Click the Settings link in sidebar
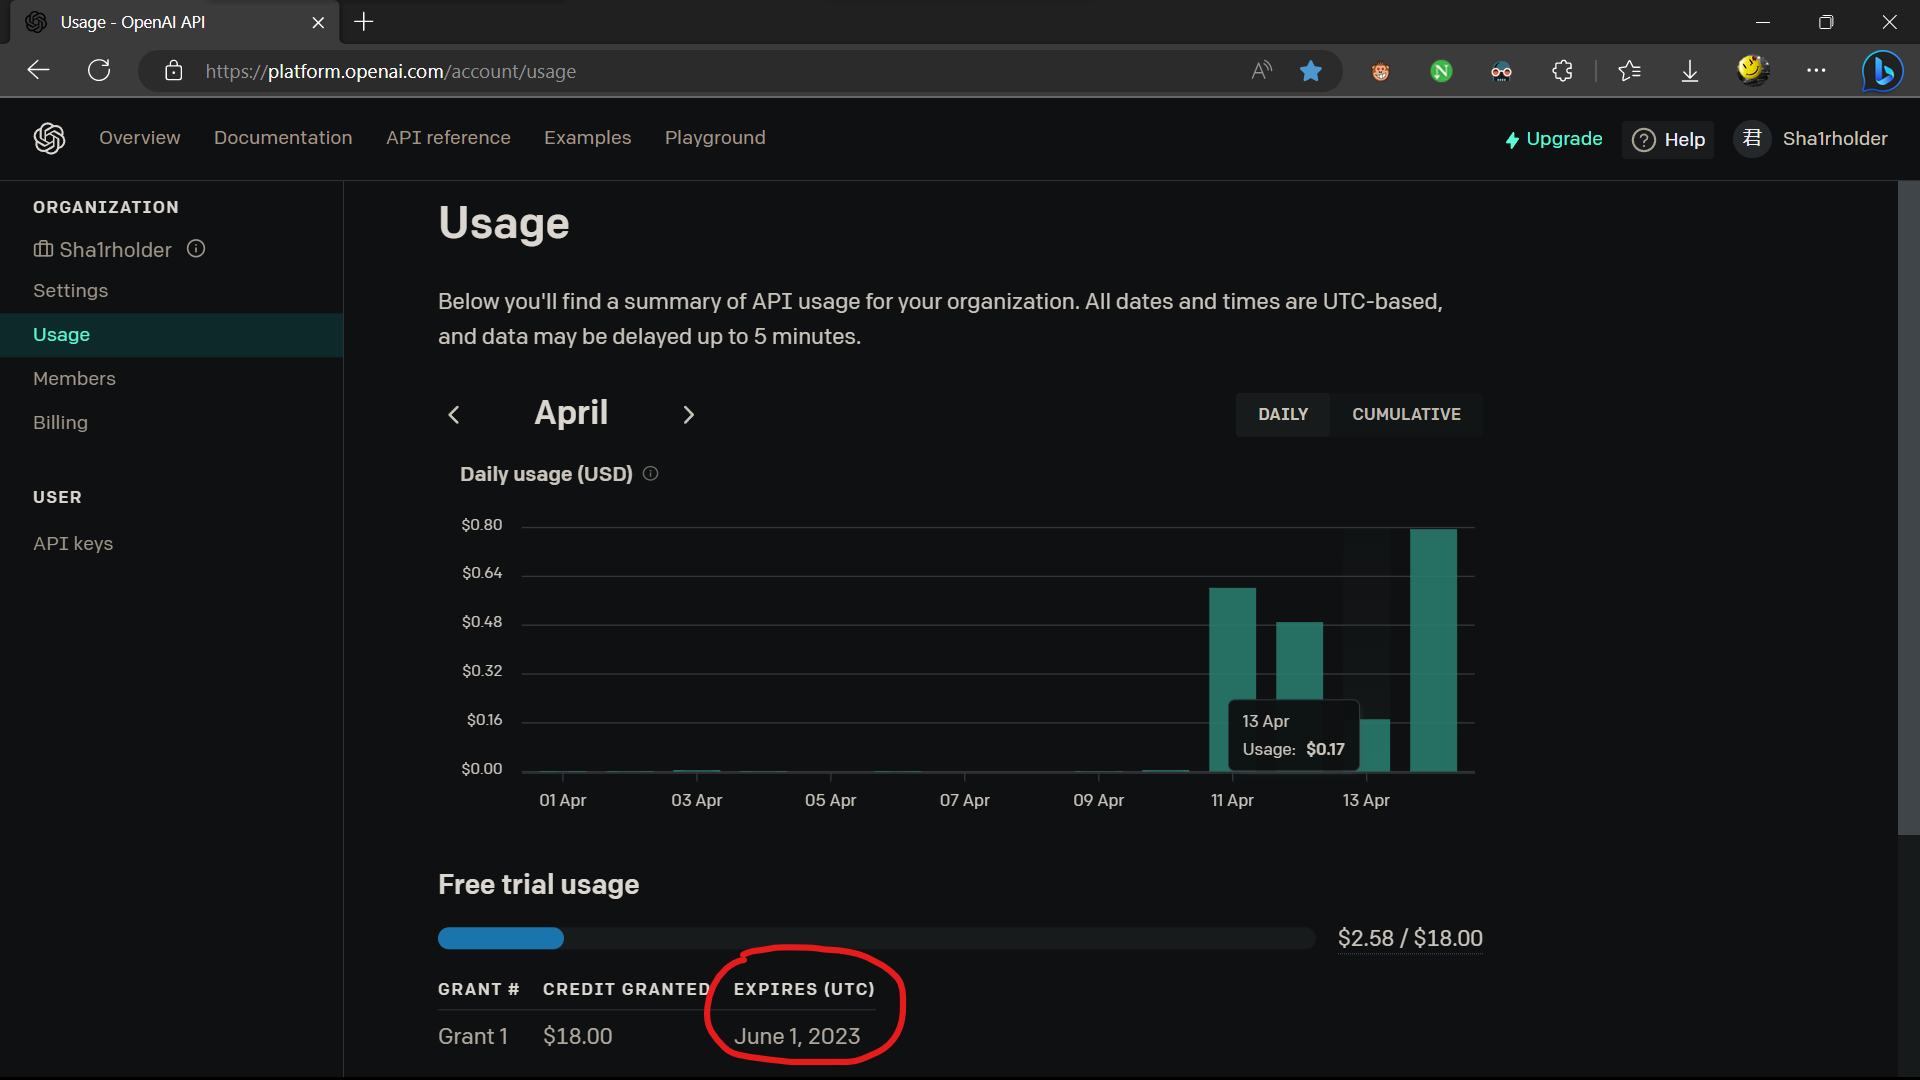 pyautogui.click(x=70, y=290)
